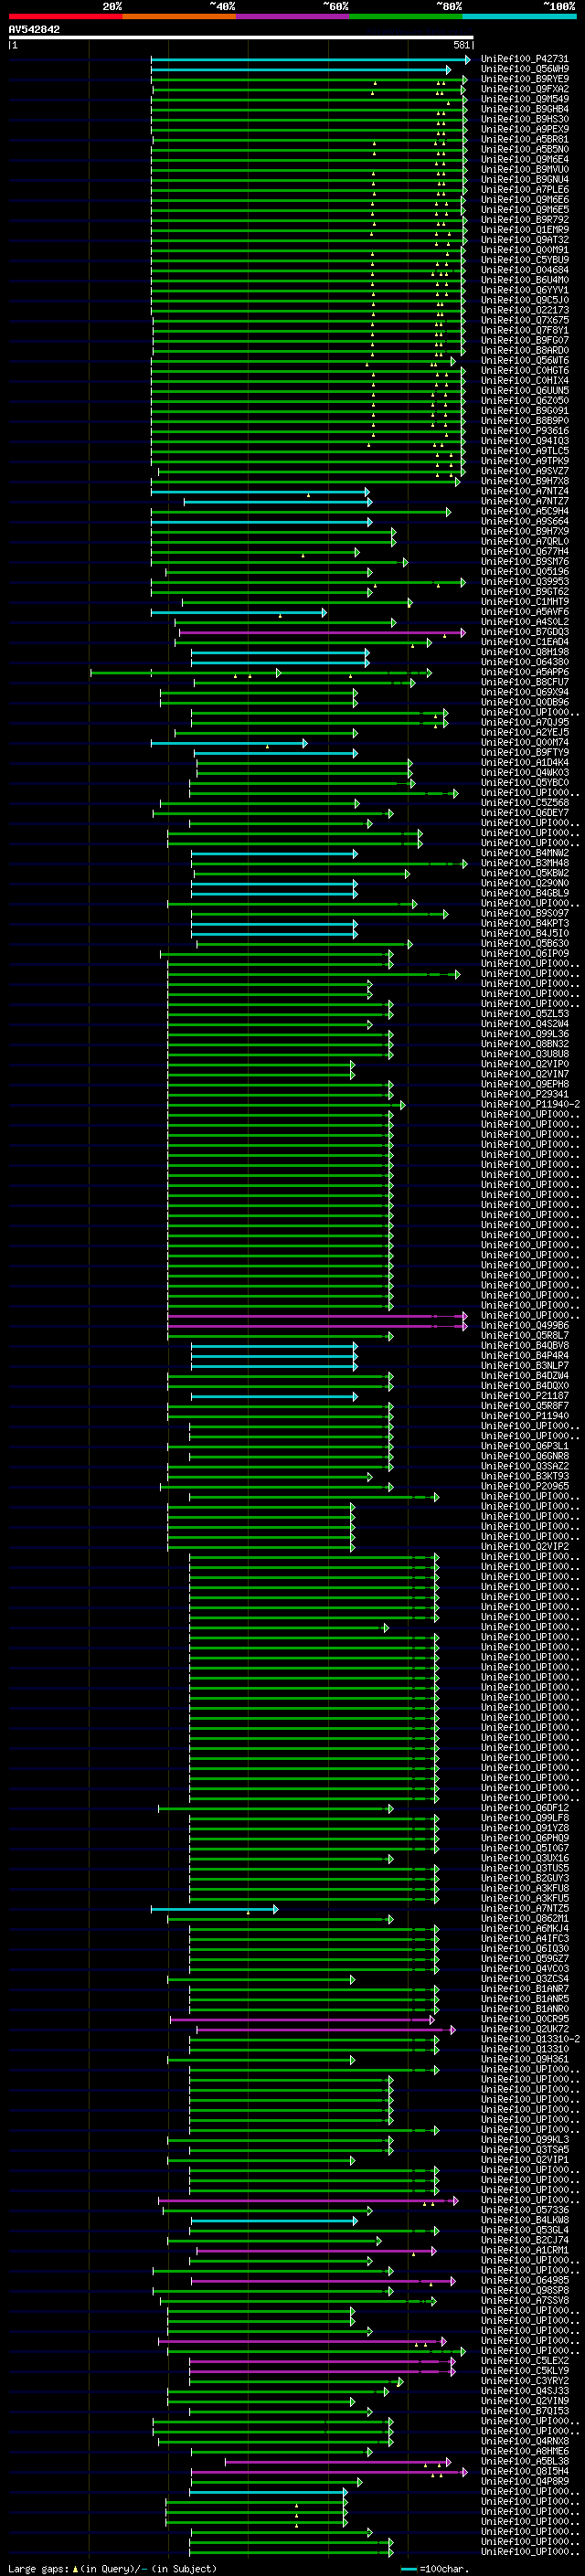Select the UniRef100_Q677H4 label
Viewport: 585px width, 2576px height.
pos(525,551)
